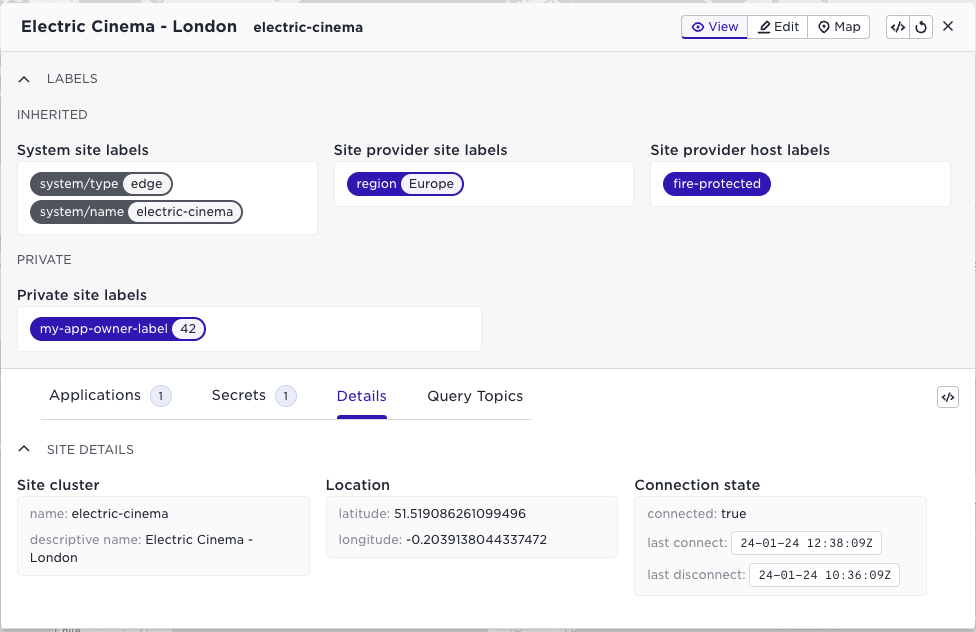
Task: Switch to View mode
Action: pyautogui.click(x=714, y=27)
